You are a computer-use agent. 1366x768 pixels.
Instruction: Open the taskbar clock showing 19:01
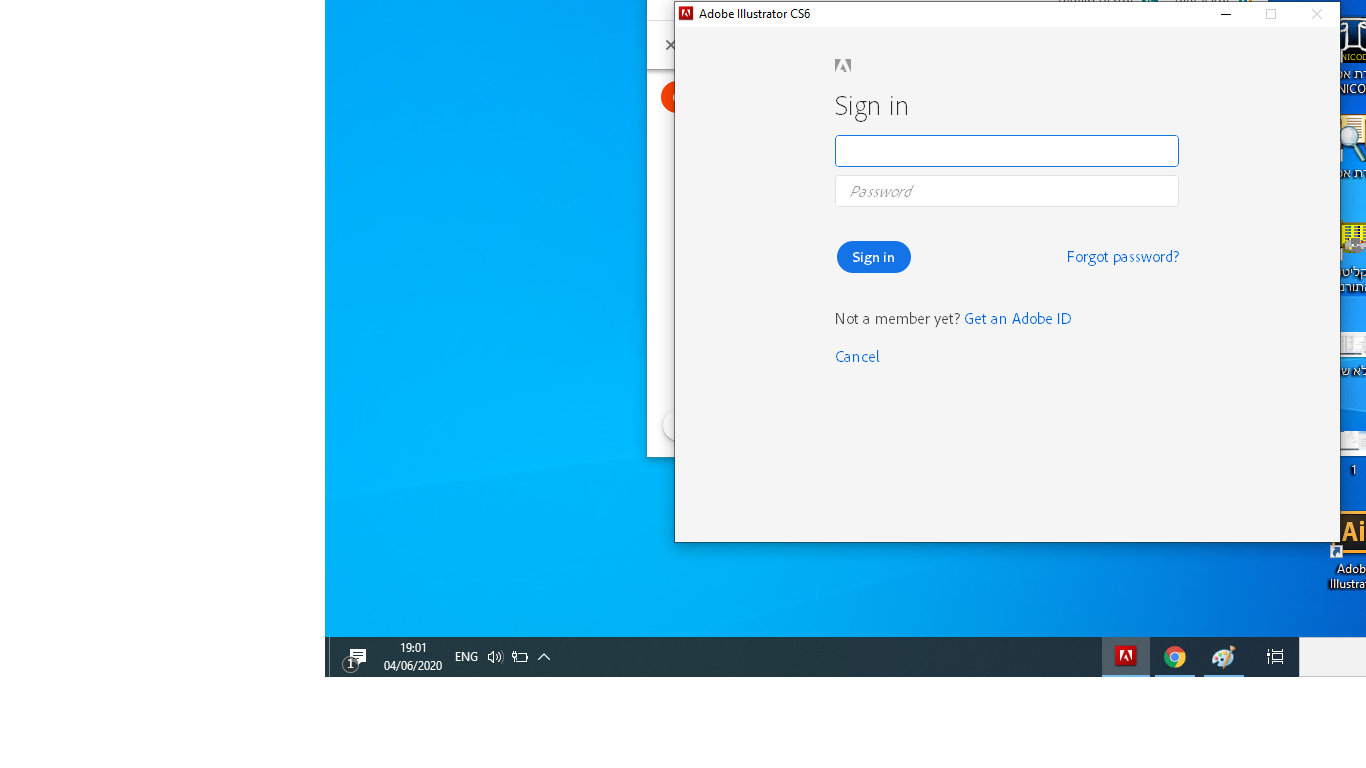tap(413, 657)
